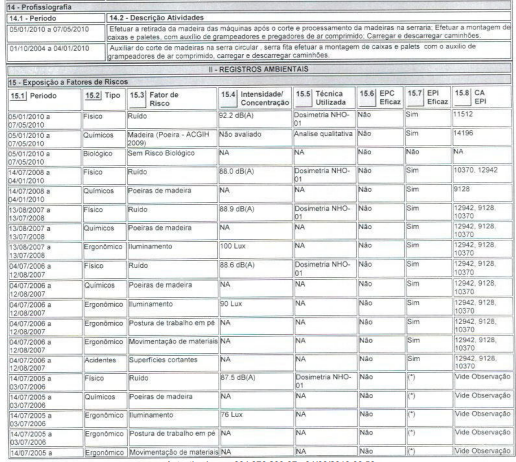Click 'Químicos' in the Não avaliado row
516x462 pixels.
(x=98, y=135)
